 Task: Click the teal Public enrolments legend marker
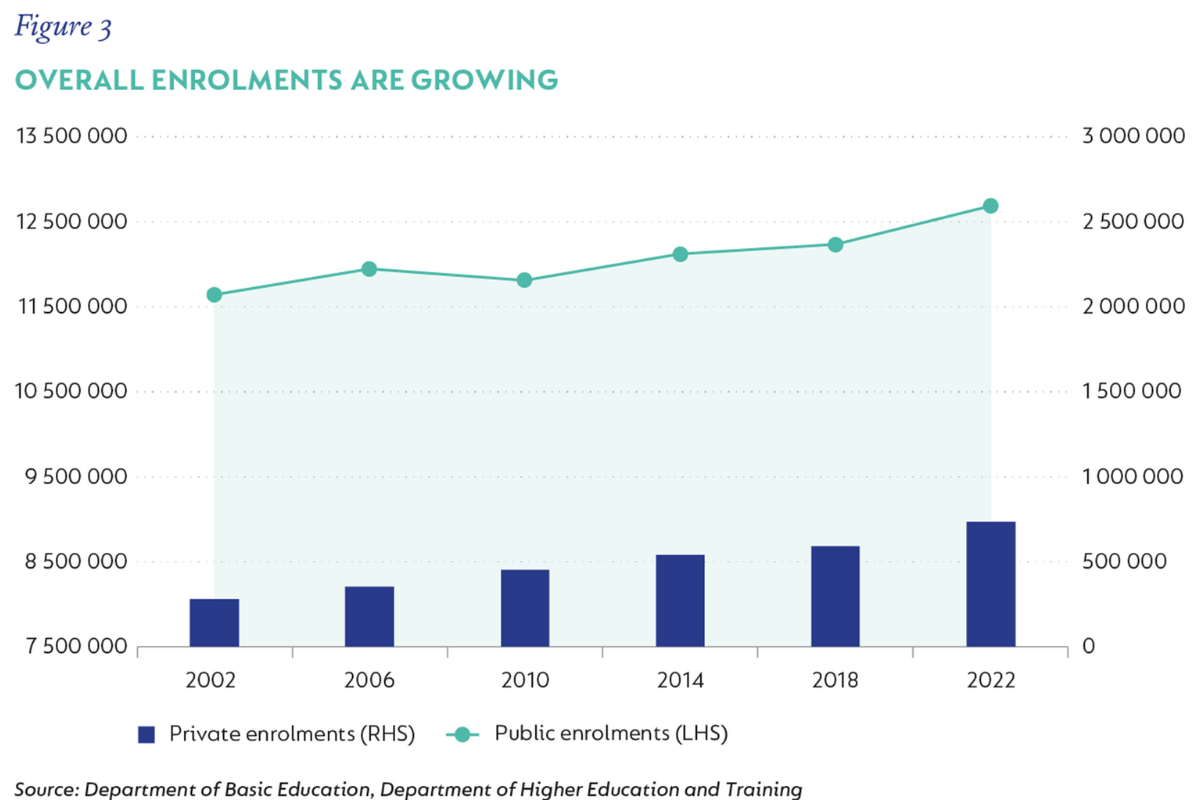[x=462, y=734]
